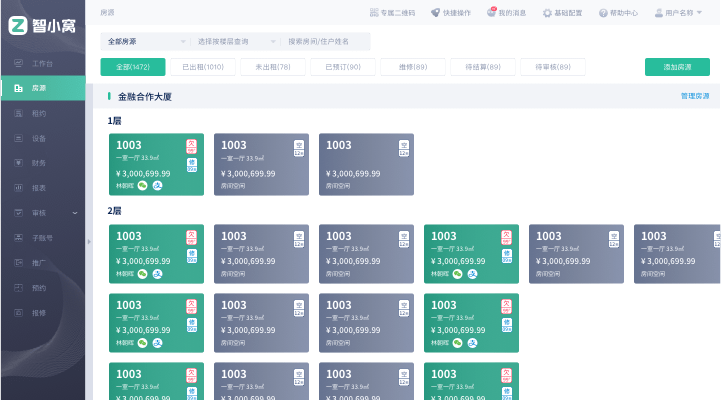Viewport: 721px width, 400px height.
Task: Click the 基础配置 label in header
Action: coord(568,13)
